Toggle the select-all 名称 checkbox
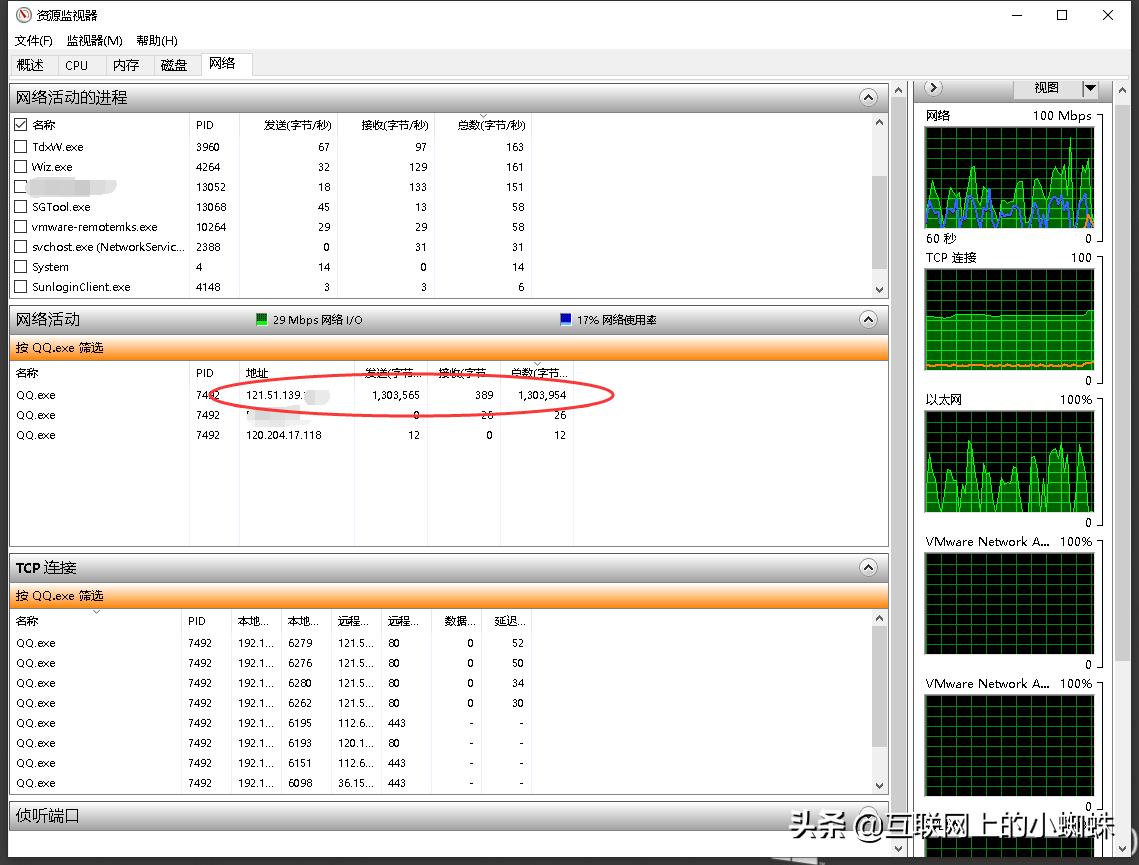The height and width of the screenshot is (865, 1139). tap(21, 125)
